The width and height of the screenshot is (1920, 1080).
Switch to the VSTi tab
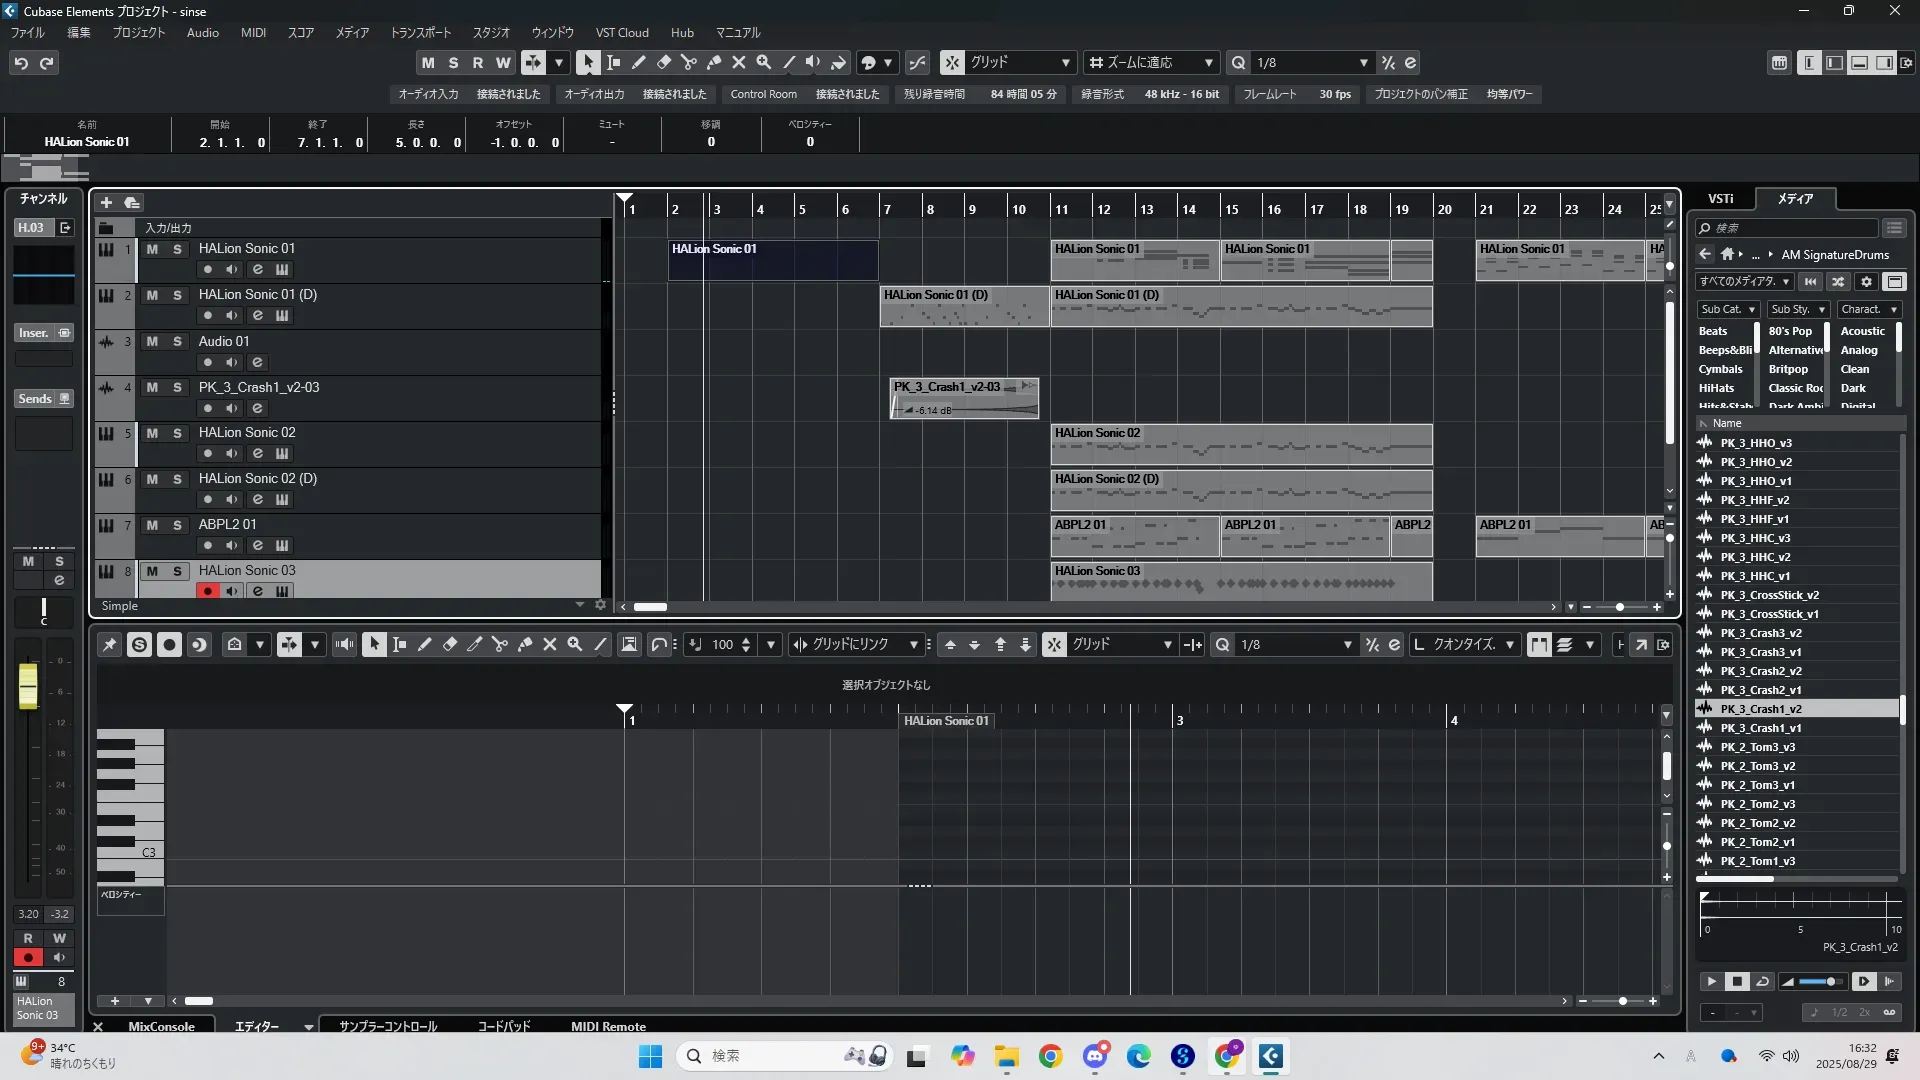point(1720,199)
